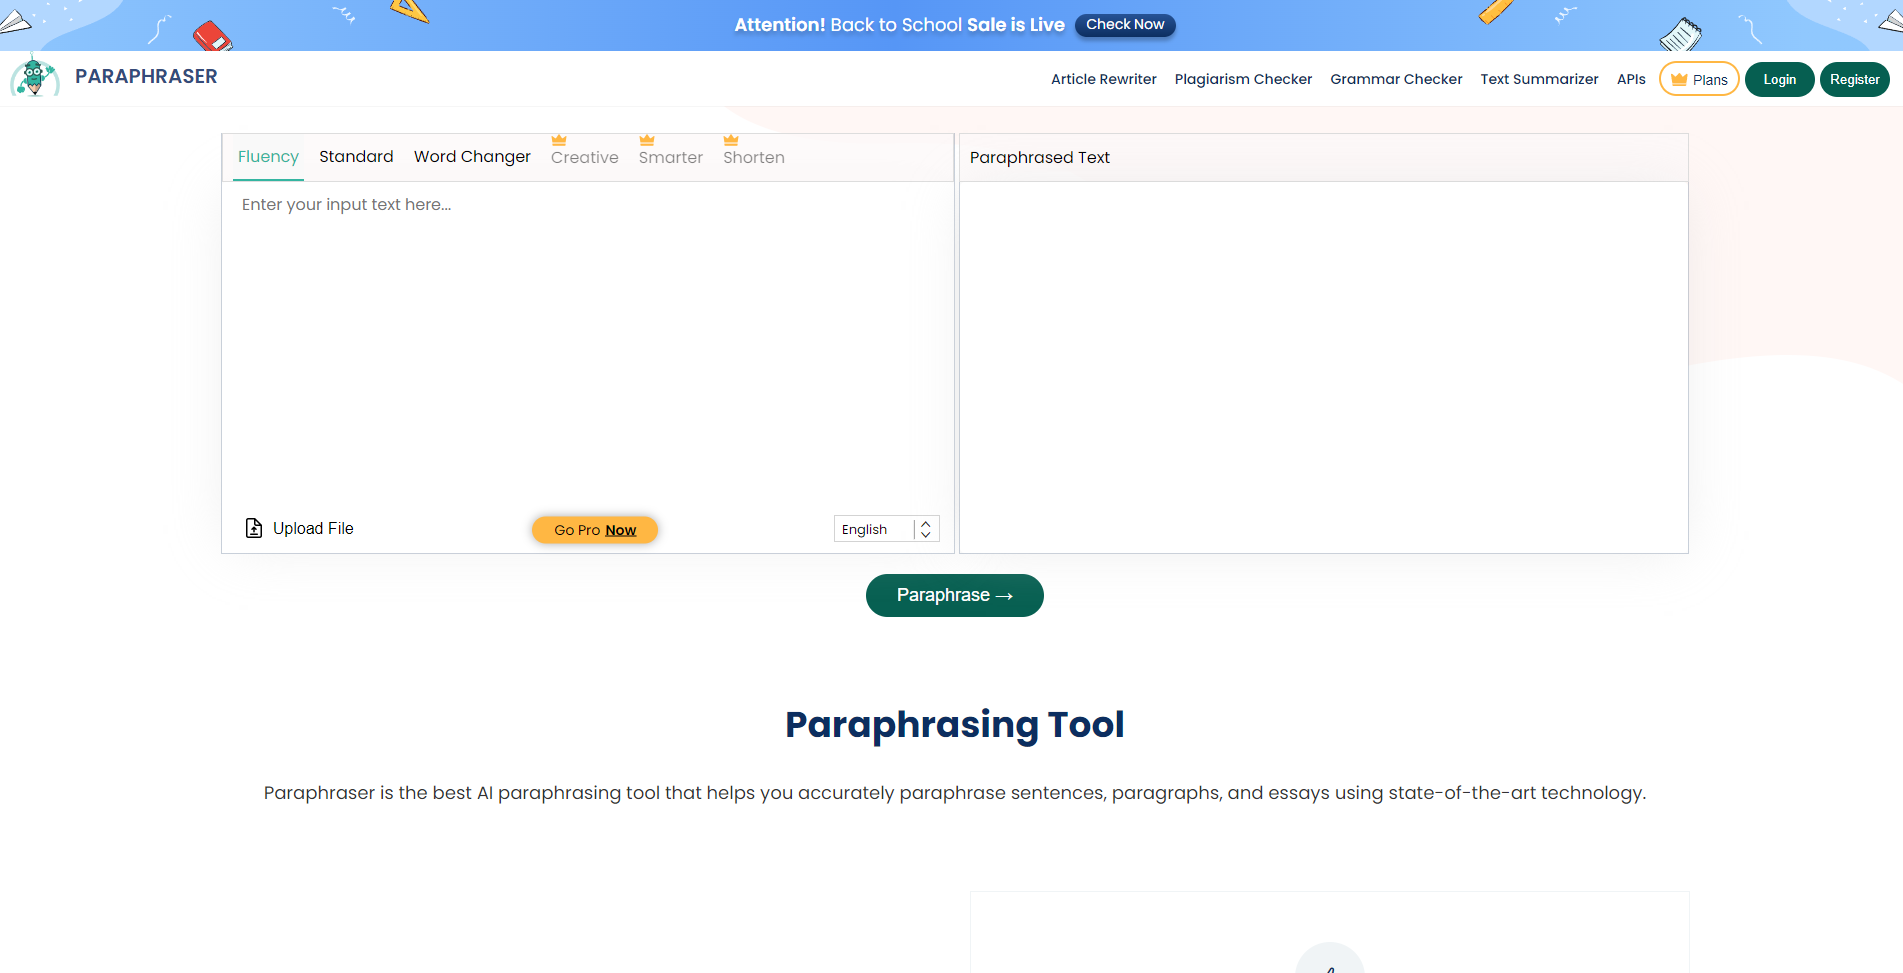Click the crown icon in Plans button
The height and width of the screenshot is (973, 1903).
[1679, 79]
